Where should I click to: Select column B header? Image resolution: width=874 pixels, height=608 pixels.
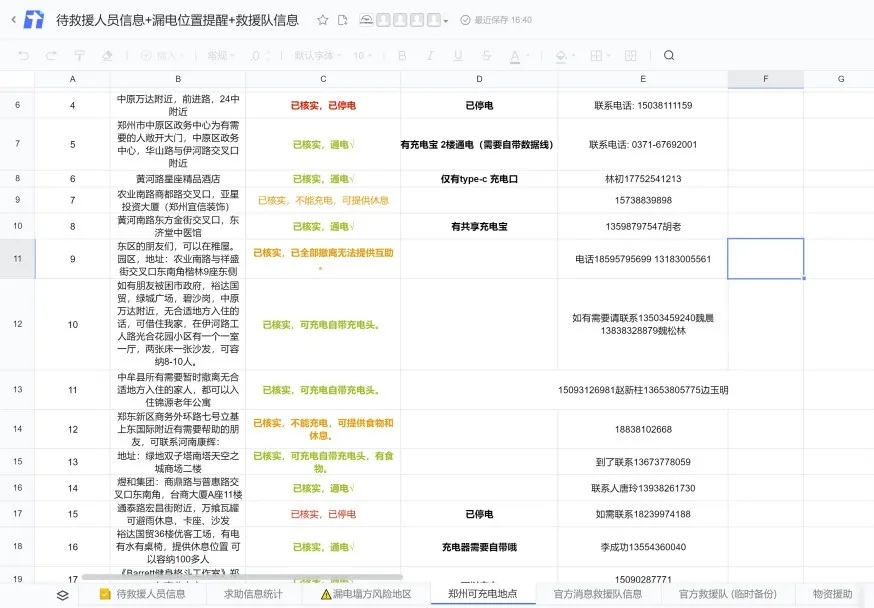pos(178,79)
